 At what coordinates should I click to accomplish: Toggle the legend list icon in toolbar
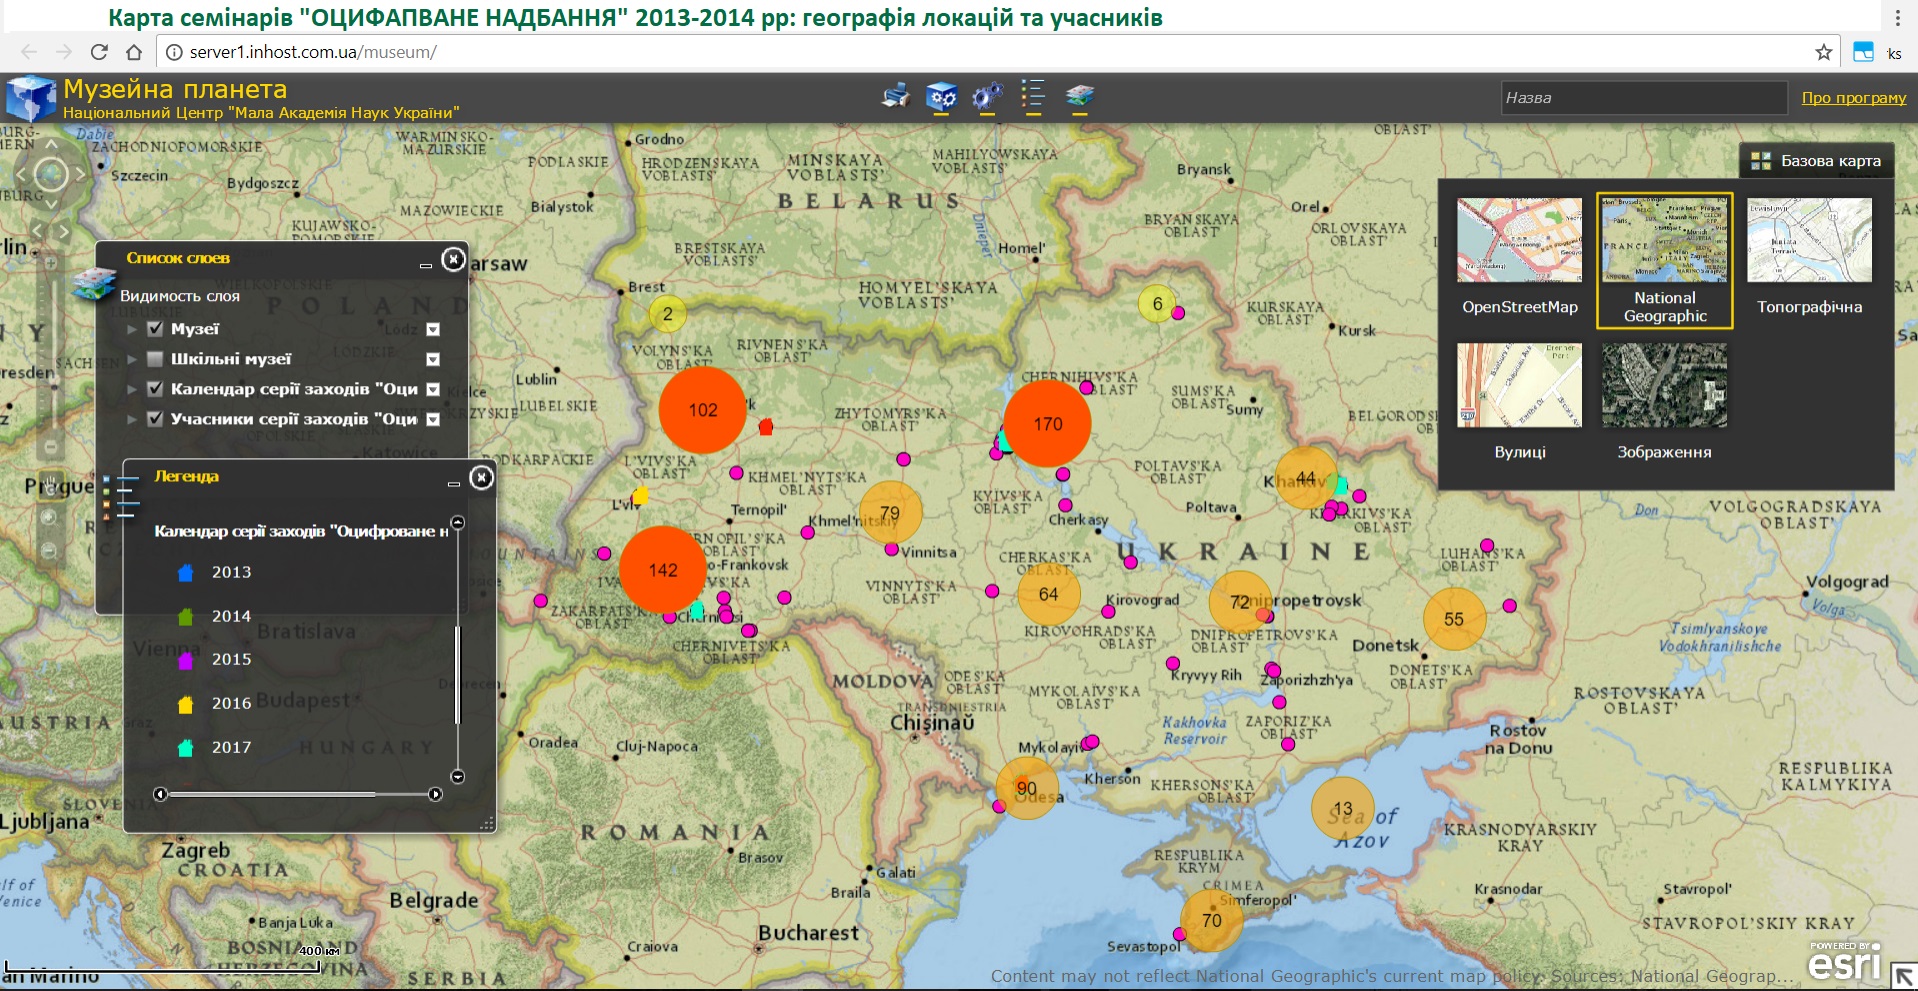[1033, 96]
